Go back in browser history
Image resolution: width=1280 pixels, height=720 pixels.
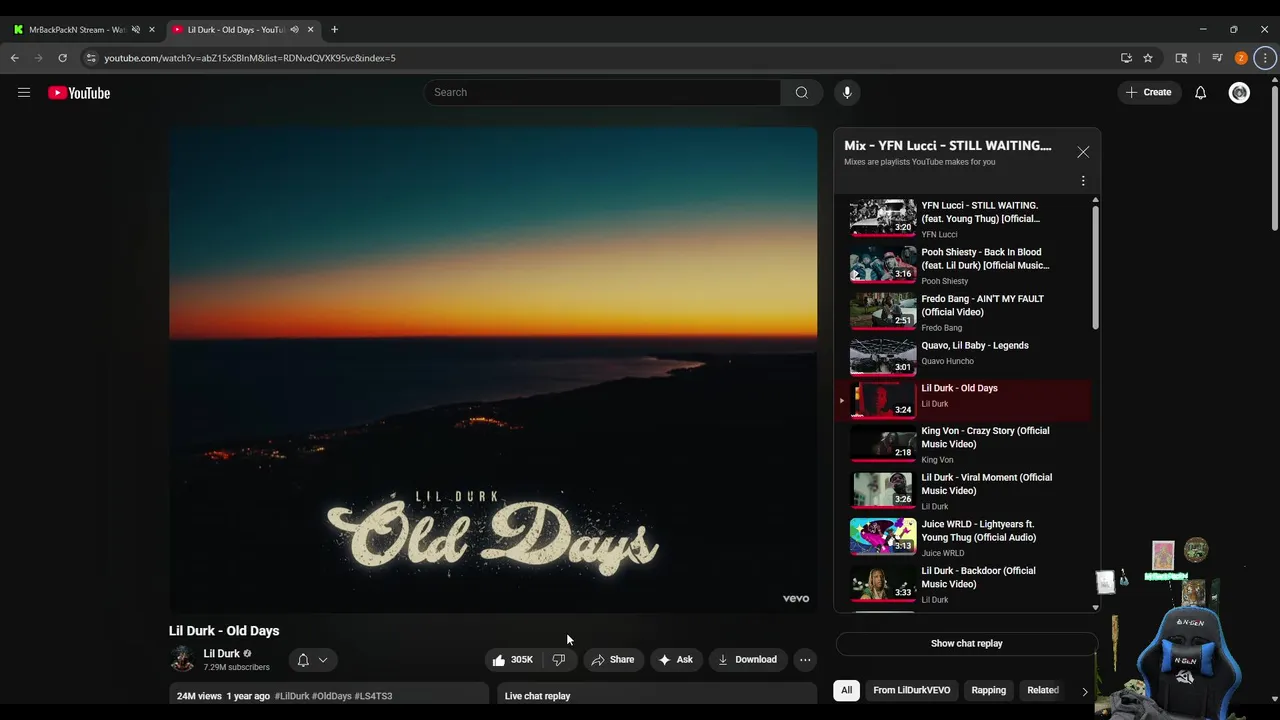click(x=15, y=58)
